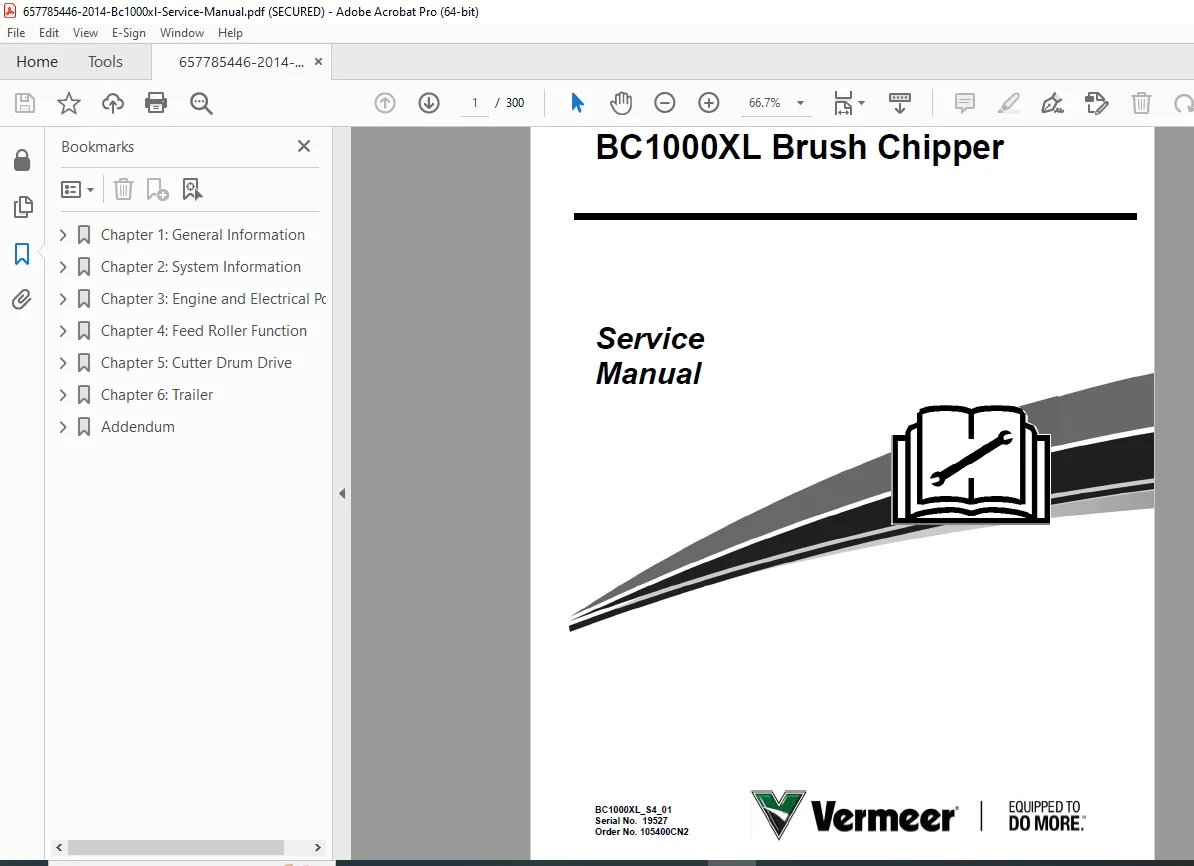Select the Chapter 2: System Information bookmark text
Image resolution: width=1194 pixels, height=866 pixels.
tap(201, 267)
